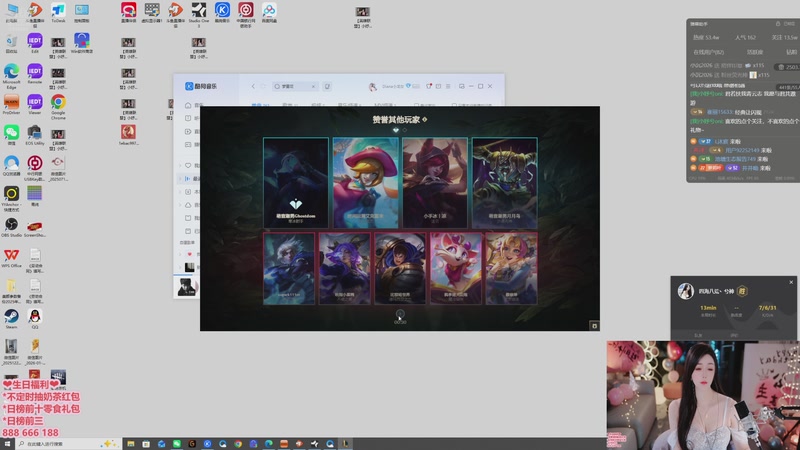Click into the Kugou search box

coord(295,86)
